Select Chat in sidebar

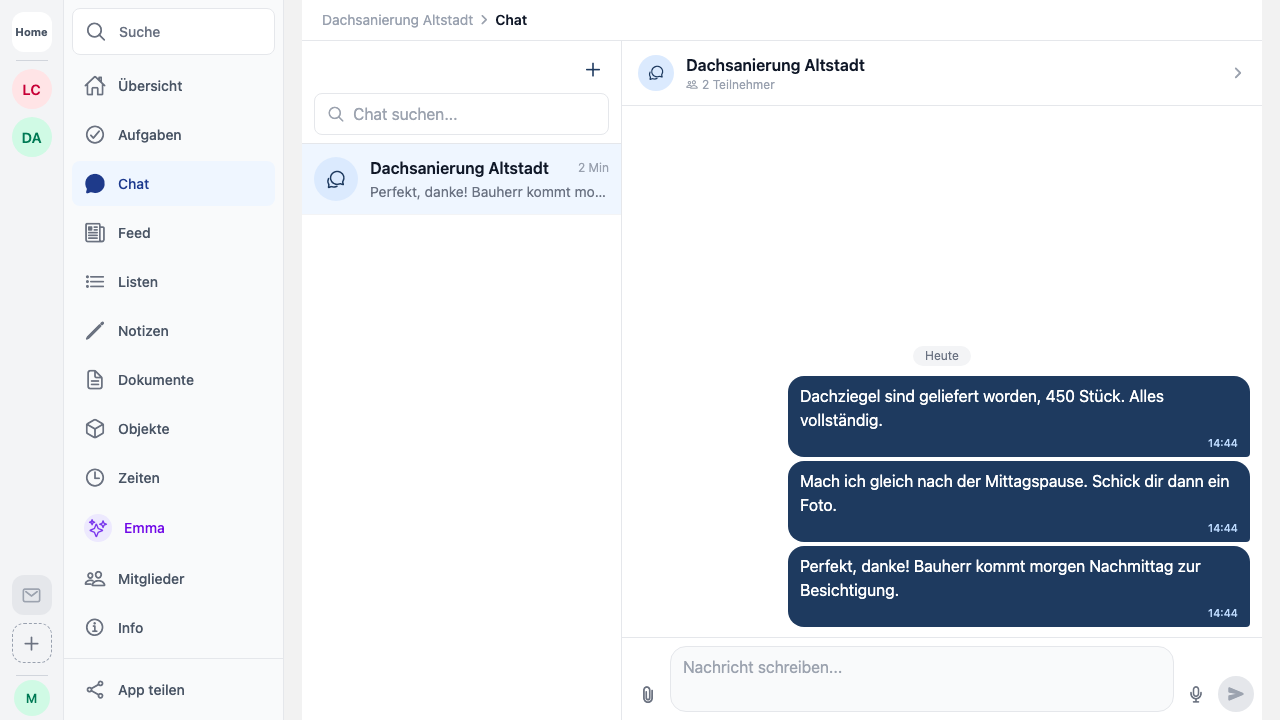coord(173,184)
